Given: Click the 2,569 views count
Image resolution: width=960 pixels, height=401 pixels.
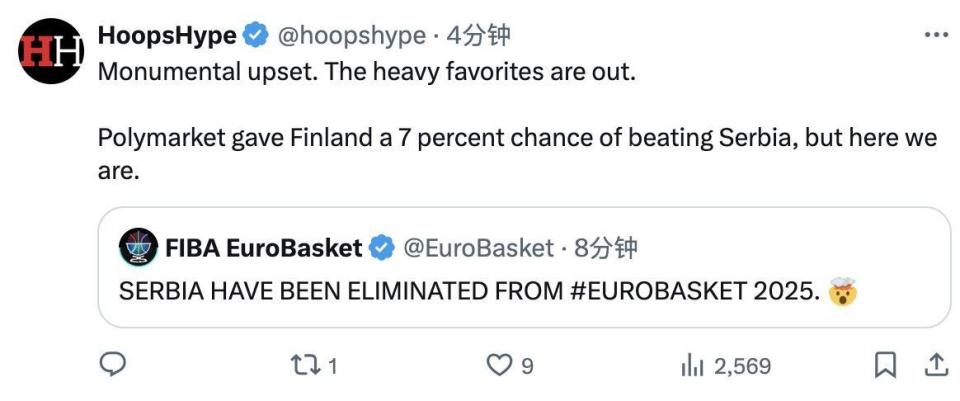Looking at the screenshot, I should 742,367.
